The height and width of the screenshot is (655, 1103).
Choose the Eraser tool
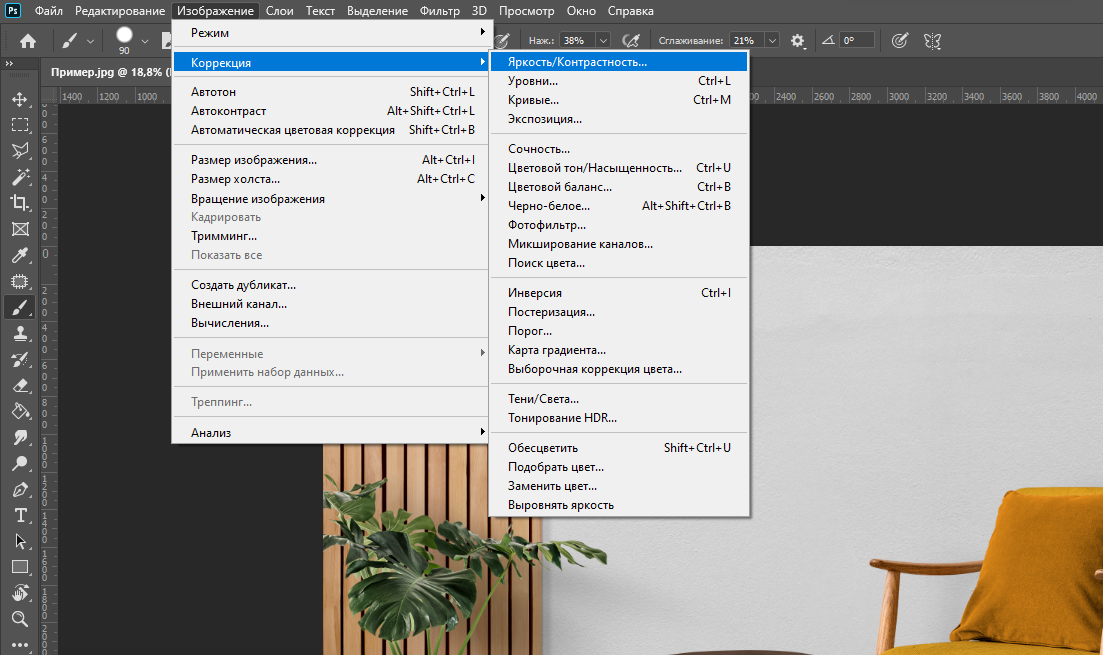point(19,385)
